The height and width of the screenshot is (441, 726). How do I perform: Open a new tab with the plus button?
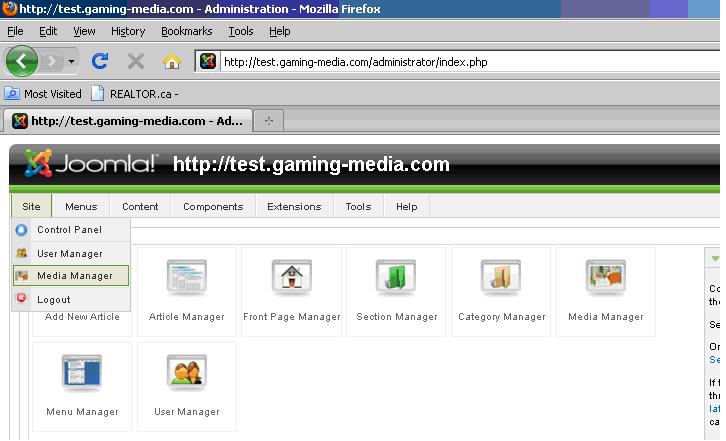269,121
